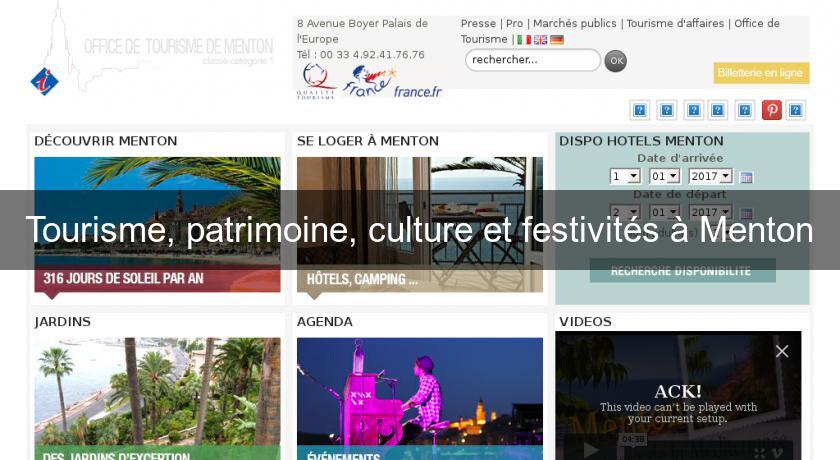Click the last blue social icon right of Pinterest
The height and width of the screenshot is (460, 840).
click(x=796, y=110)
